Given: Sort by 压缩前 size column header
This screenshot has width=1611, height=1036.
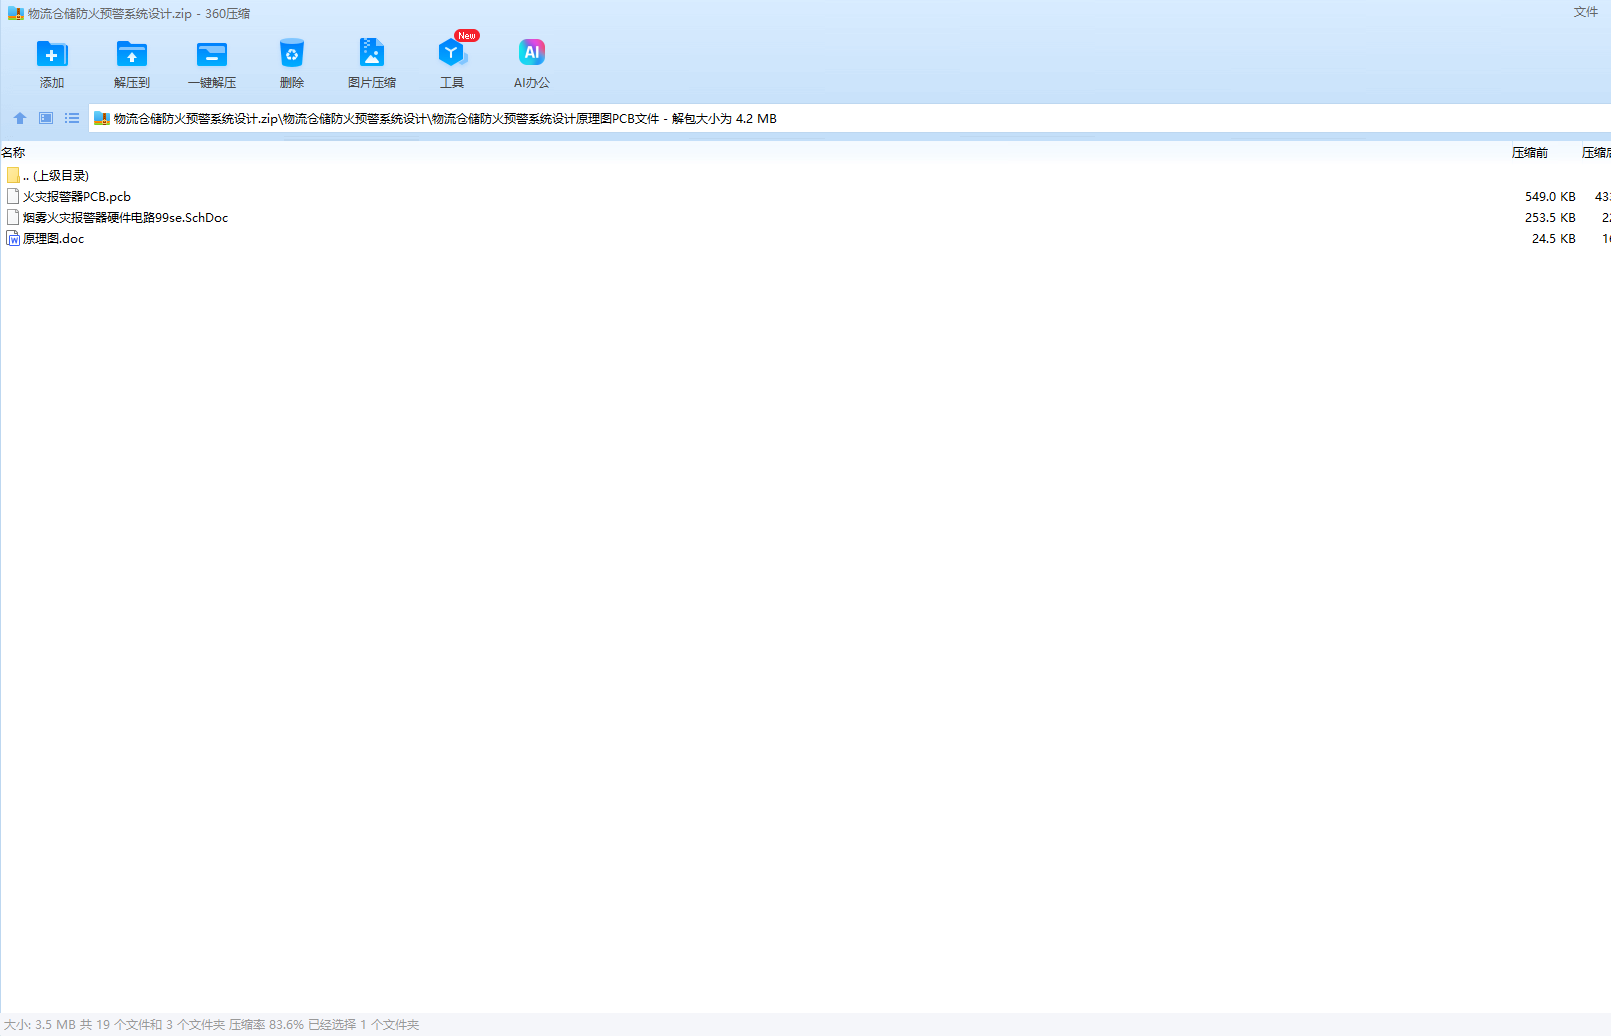Looking at the screenshot, I should (x=1529, y=152).
